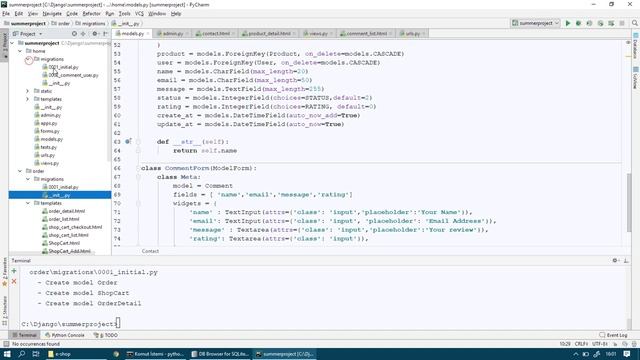This screenshot has height=360, width=640.
Task: Open the run configuration dropdown summerproject
Action: click(x=536, y=23)
